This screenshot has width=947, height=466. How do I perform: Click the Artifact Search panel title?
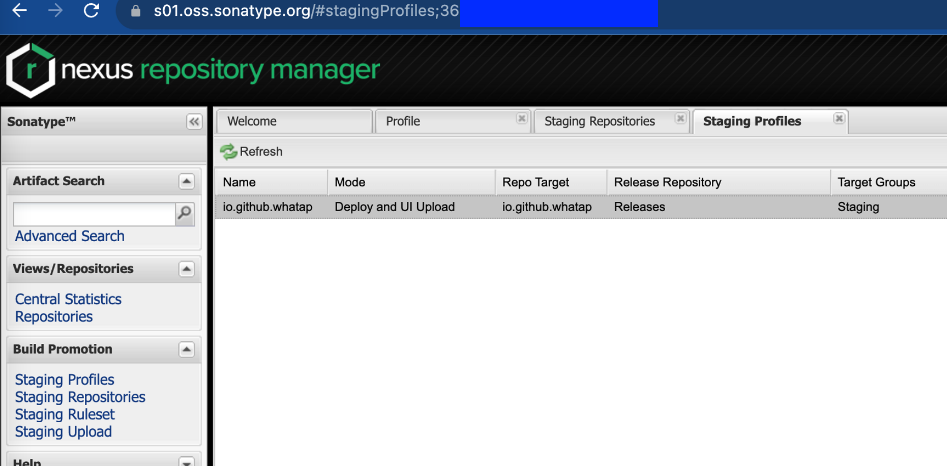point(59,181)
